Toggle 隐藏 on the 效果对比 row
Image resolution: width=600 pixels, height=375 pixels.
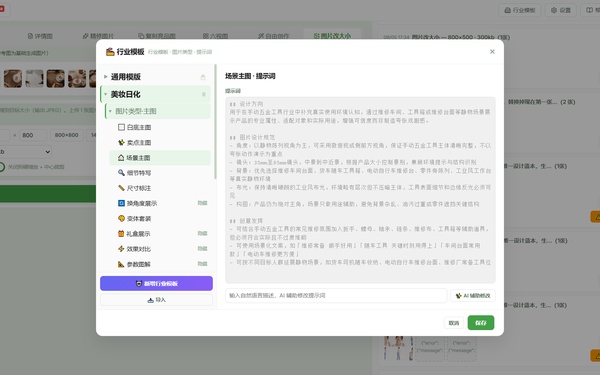coord(202,249)
